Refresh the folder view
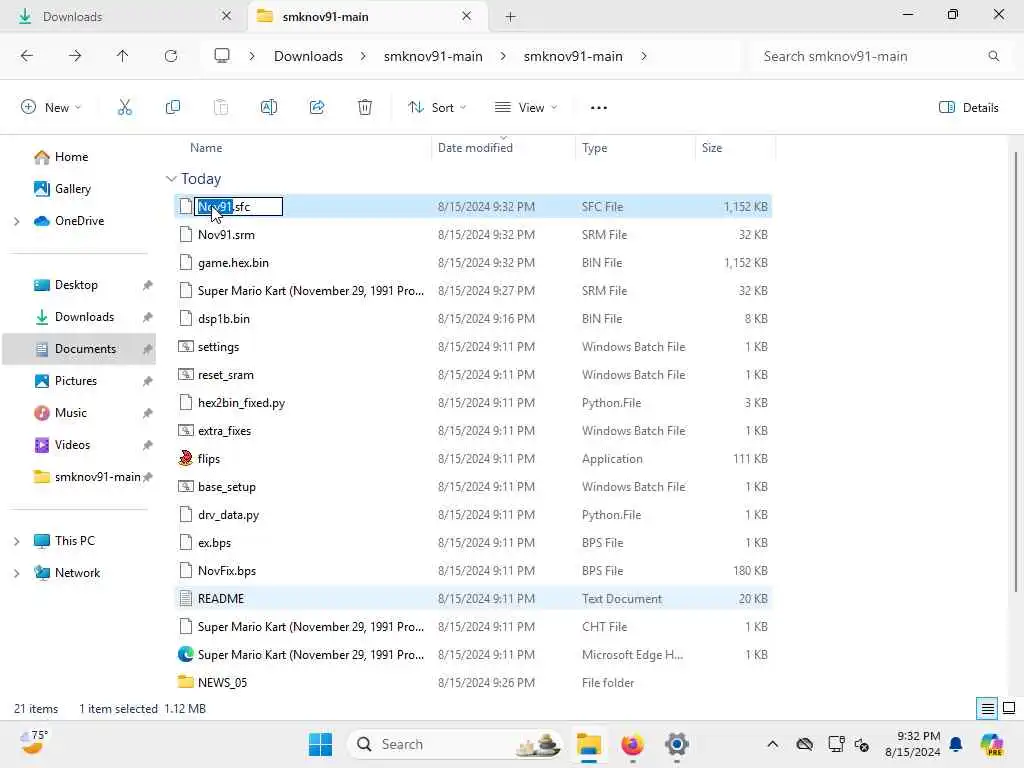 point(171,56)
